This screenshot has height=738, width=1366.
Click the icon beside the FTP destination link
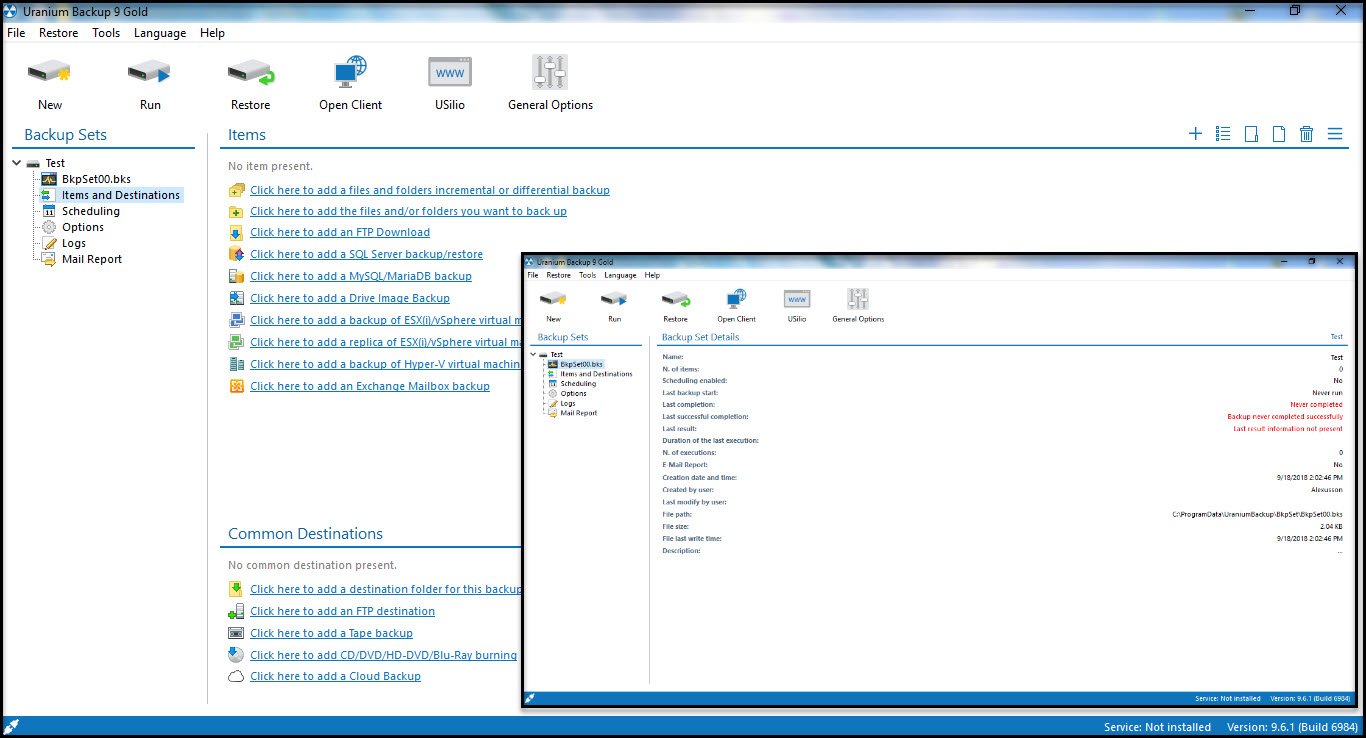pos(236,611)
